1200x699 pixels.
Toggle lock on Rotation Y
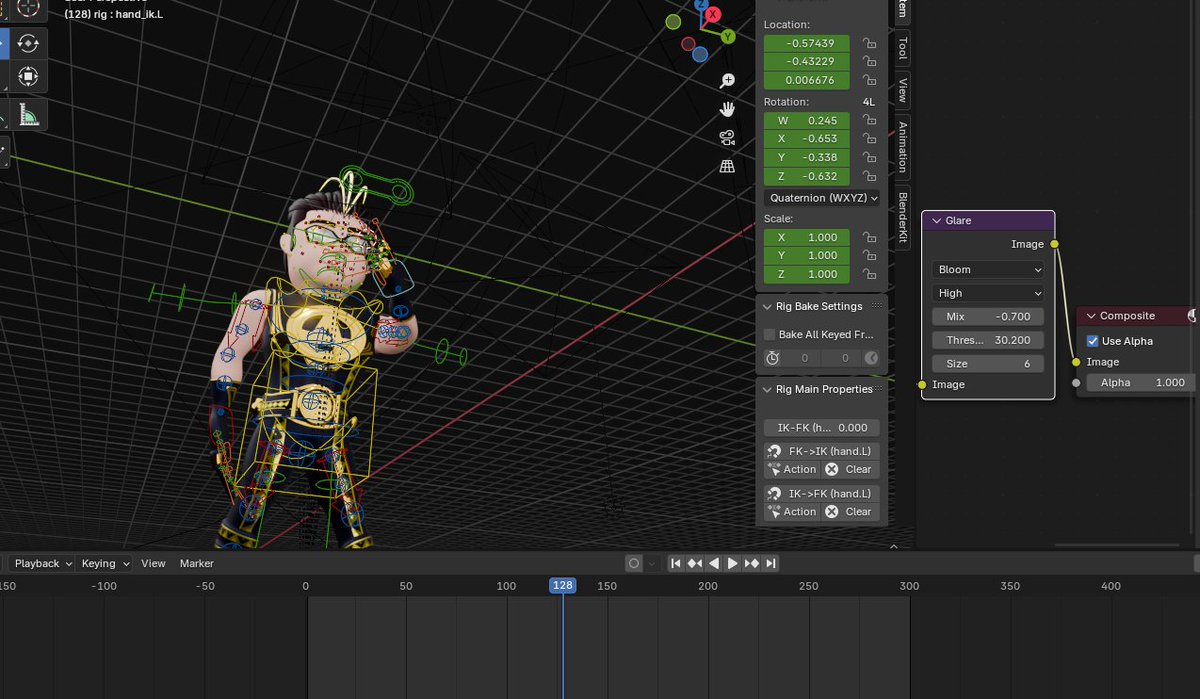[x=870, y=157]
